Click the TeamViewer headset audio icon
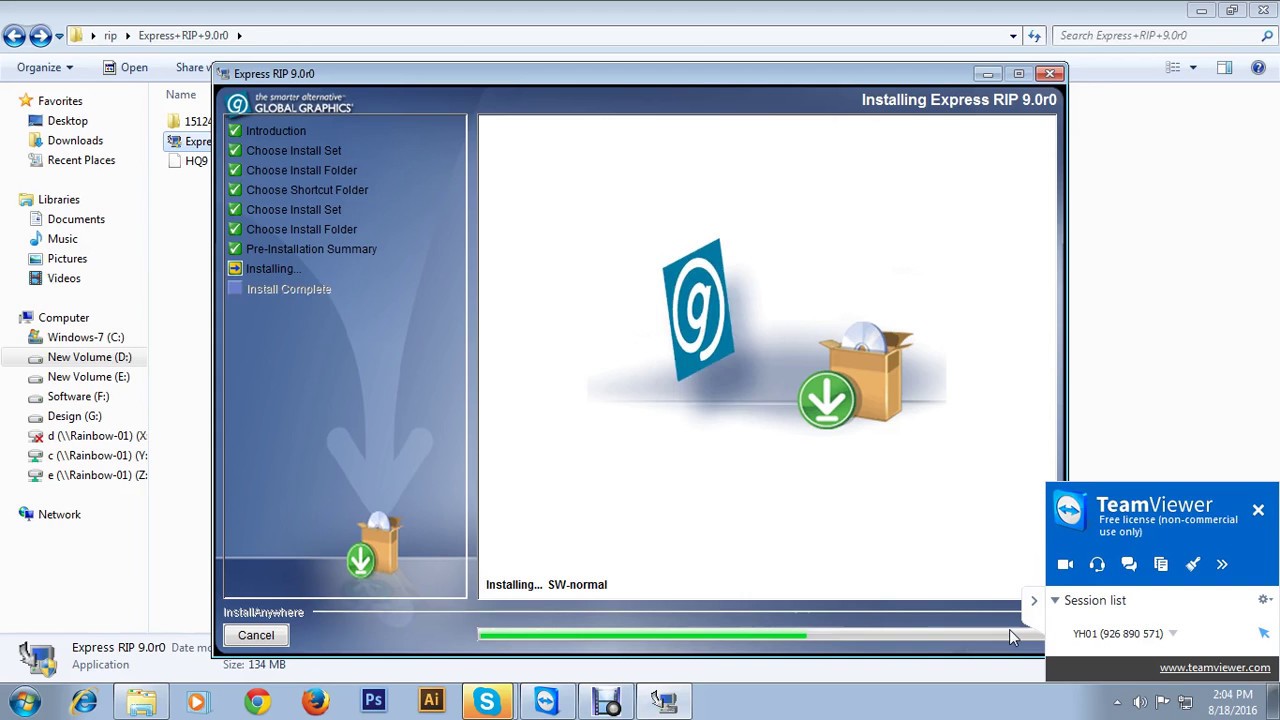This screenshot has width=1280, height=720. (x=1097, y=564)
